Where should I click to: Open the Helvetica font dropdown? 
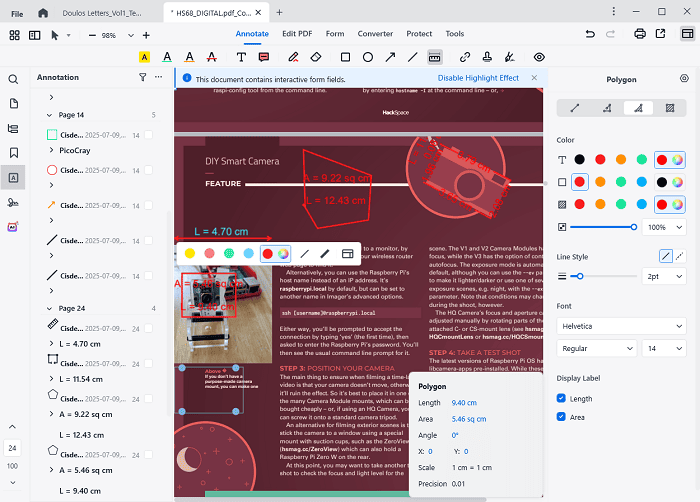click(621, 326)
